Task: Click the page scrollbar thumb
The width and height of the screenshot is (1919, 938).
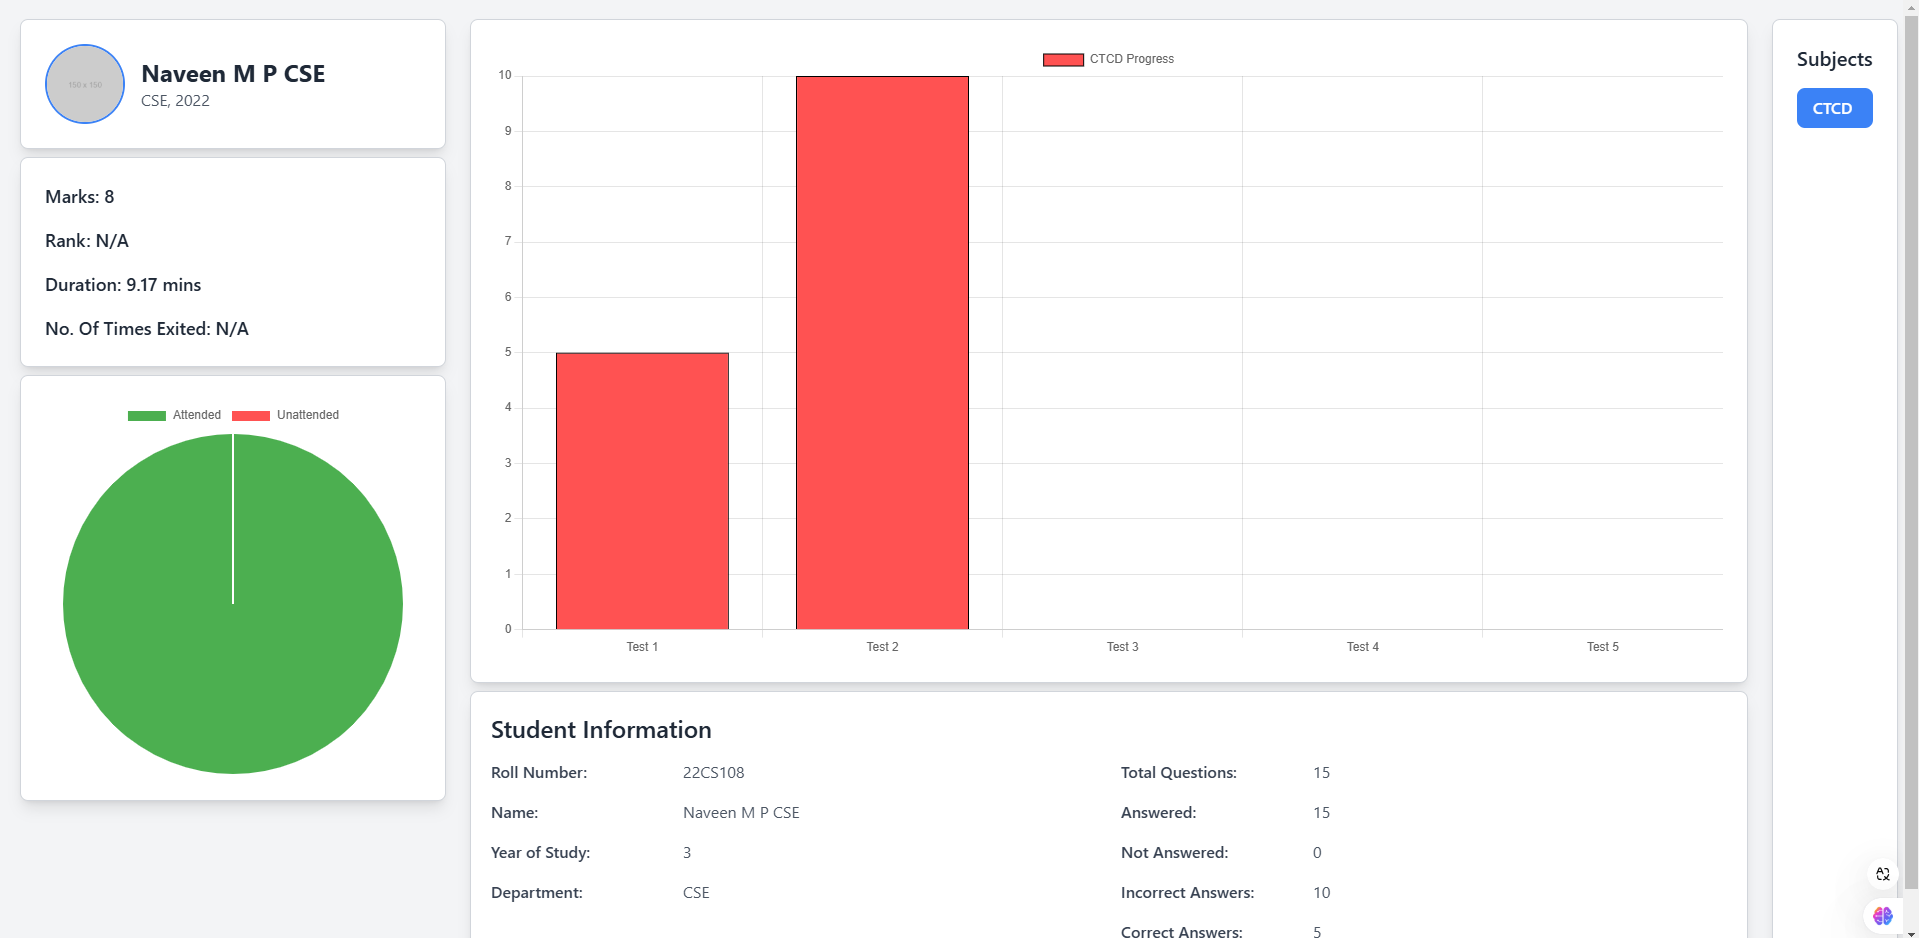Action: pyautogui.click(x=1911, y=453)
